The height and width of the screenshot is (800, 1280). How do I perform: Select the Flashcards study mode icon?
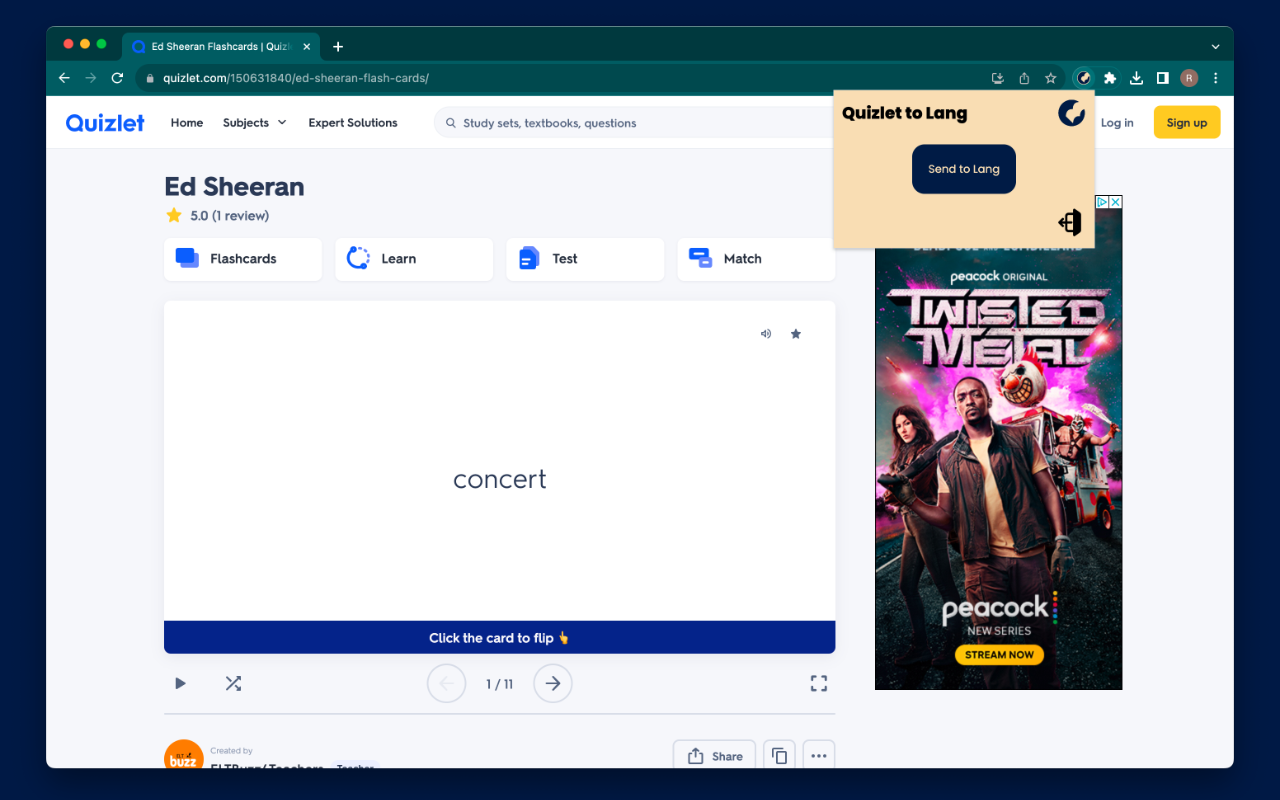[x=187, y=258]
